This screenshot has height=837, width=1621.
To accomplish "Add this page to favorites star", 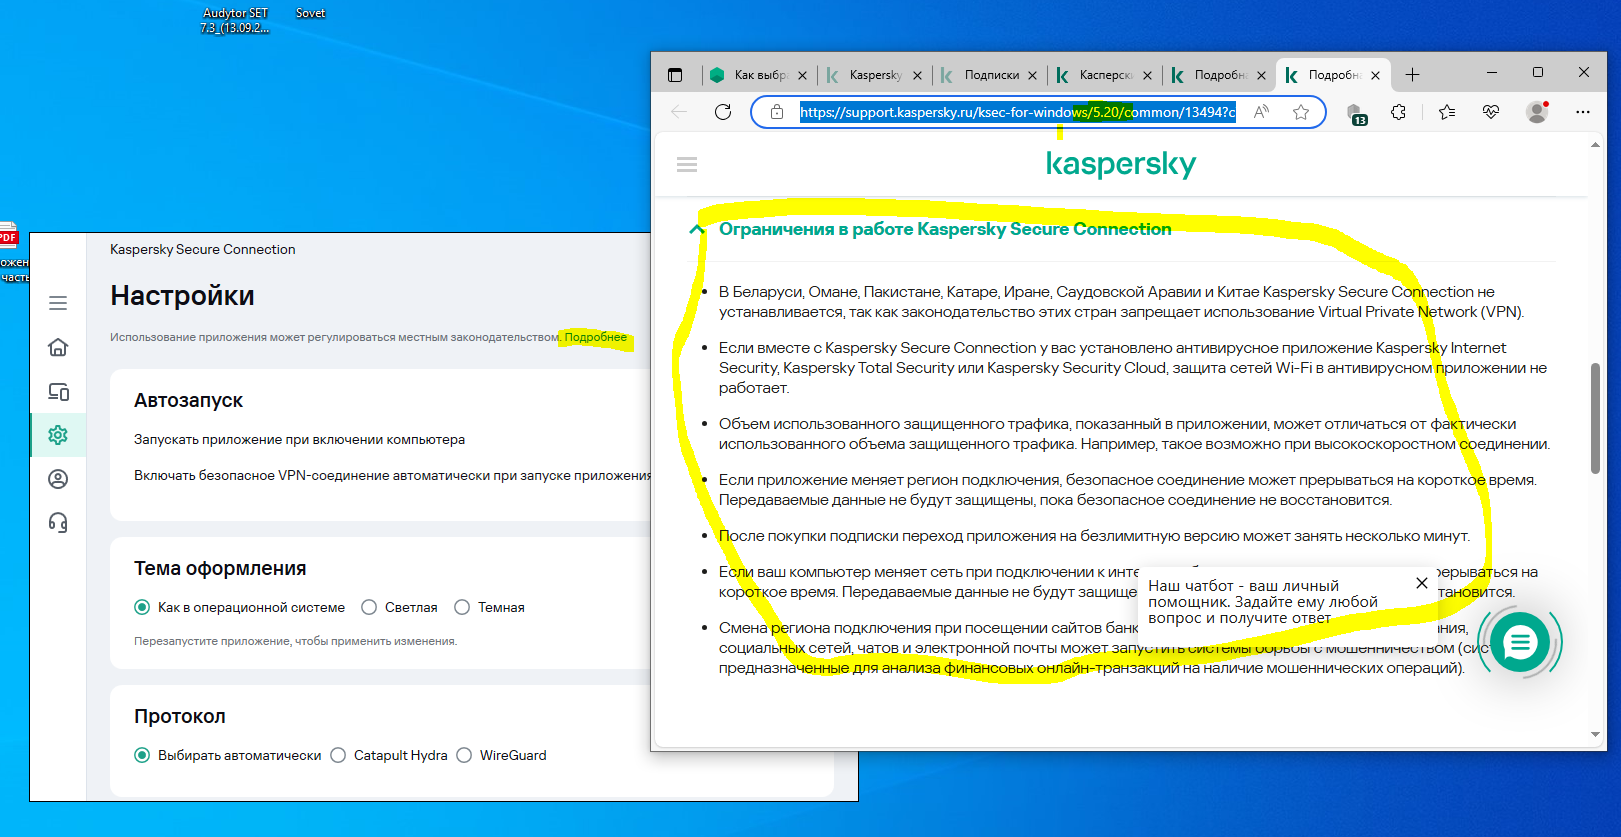I will pos(1301,112).
